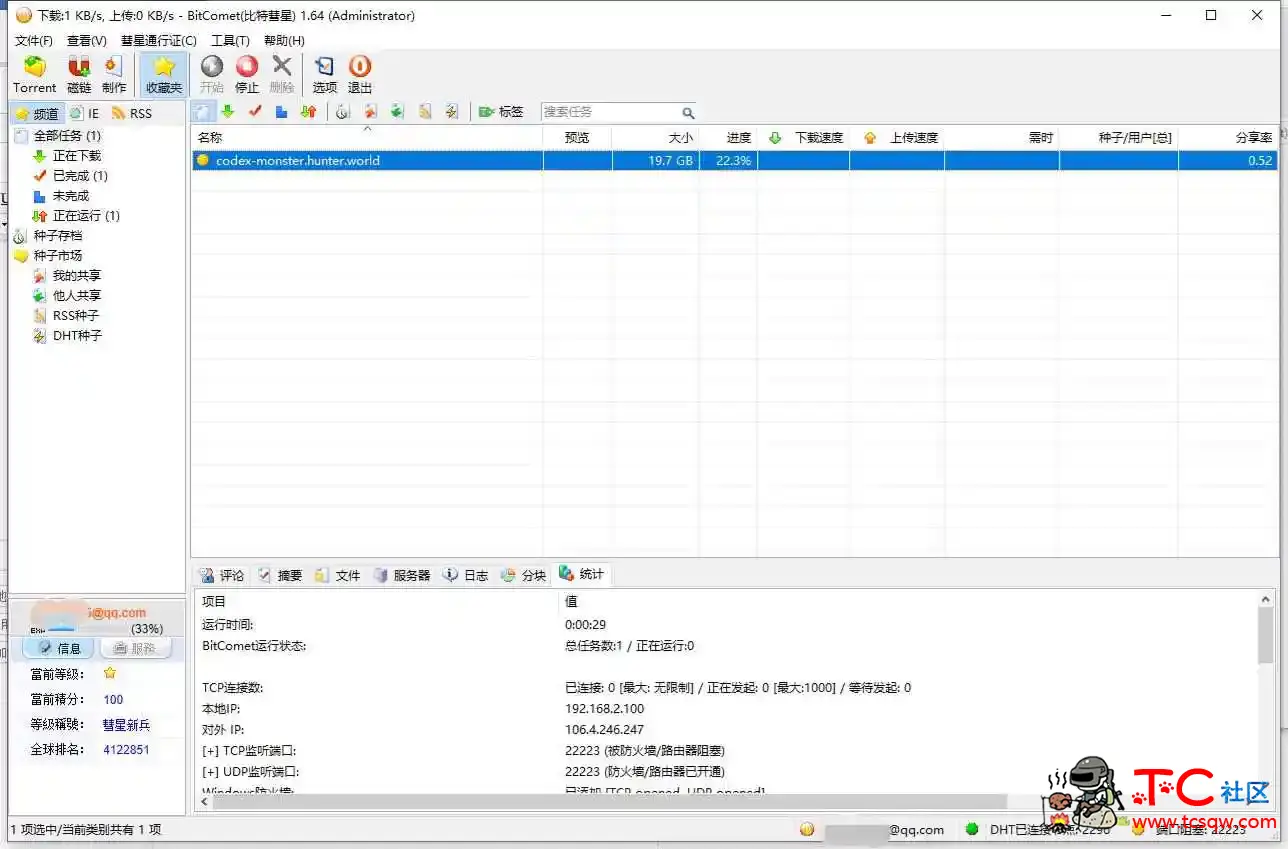Image resolution: width=1288 pixels, height=849 pixels.
Task: Click the all-tasks filter icon in filter bar
Action: pos(202,112)
